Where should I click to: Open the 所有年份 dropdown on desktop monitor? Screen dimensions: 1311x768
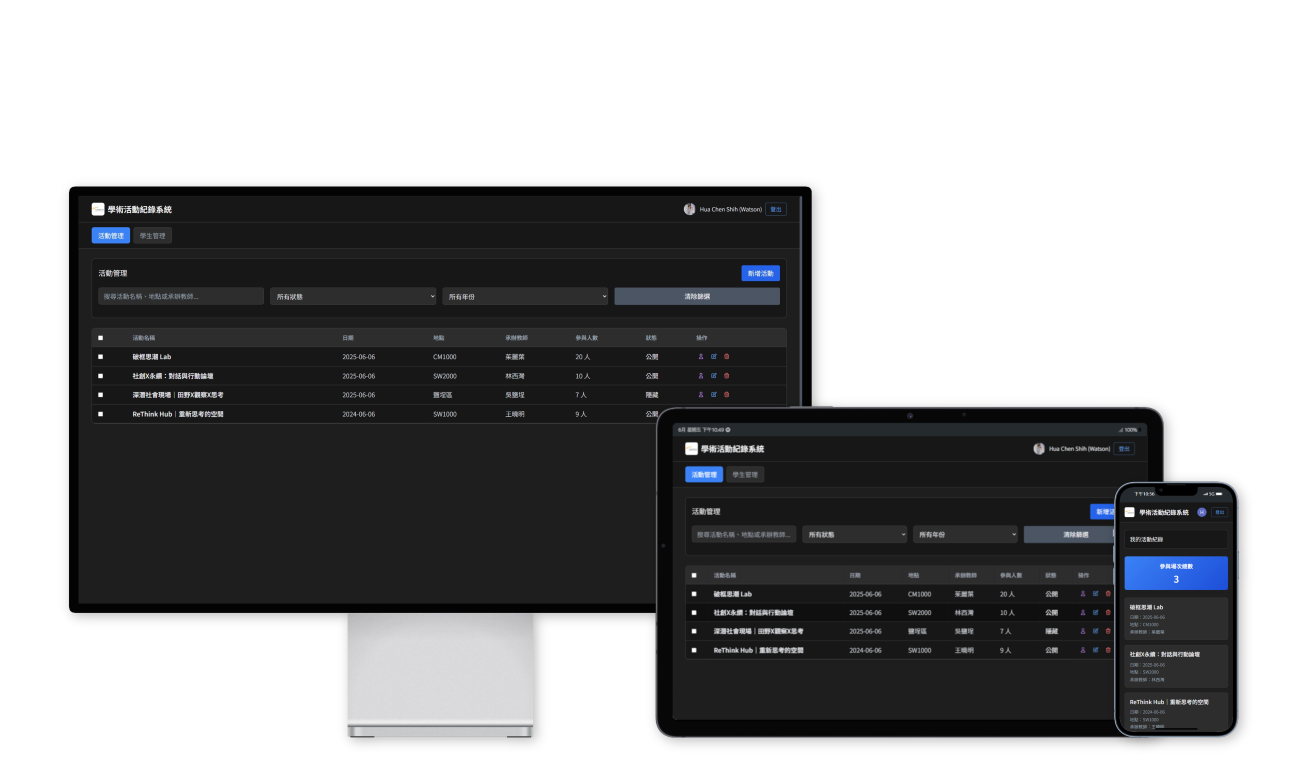tap(525, 297)
